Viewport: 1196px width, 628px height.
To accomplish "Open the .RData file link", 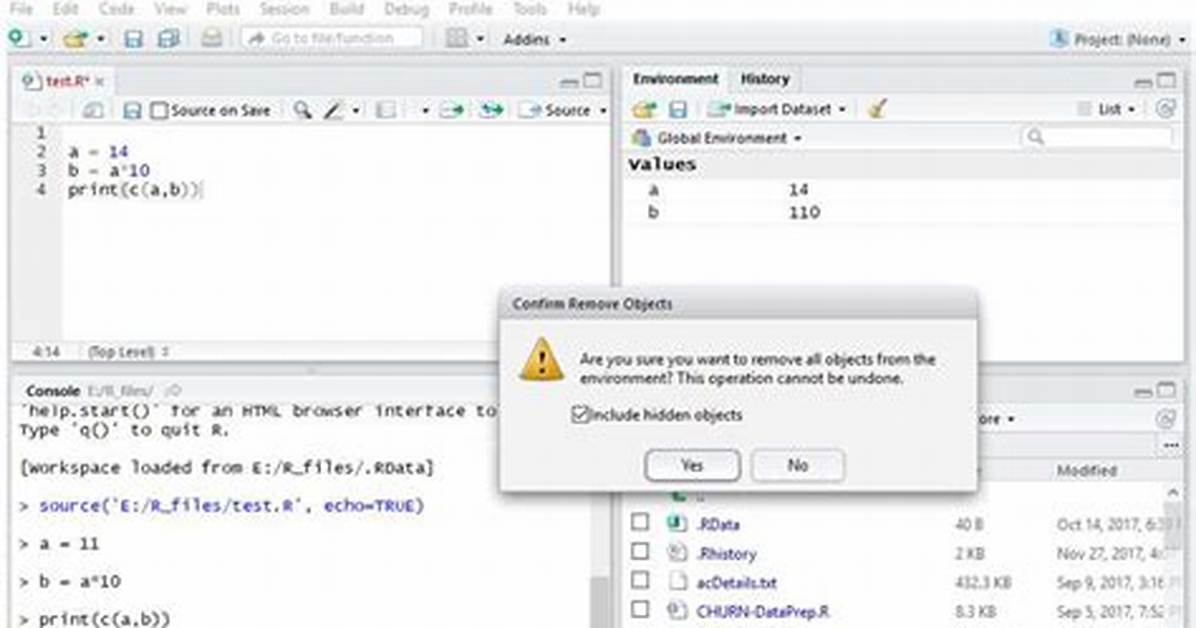I will click(719, 524).
